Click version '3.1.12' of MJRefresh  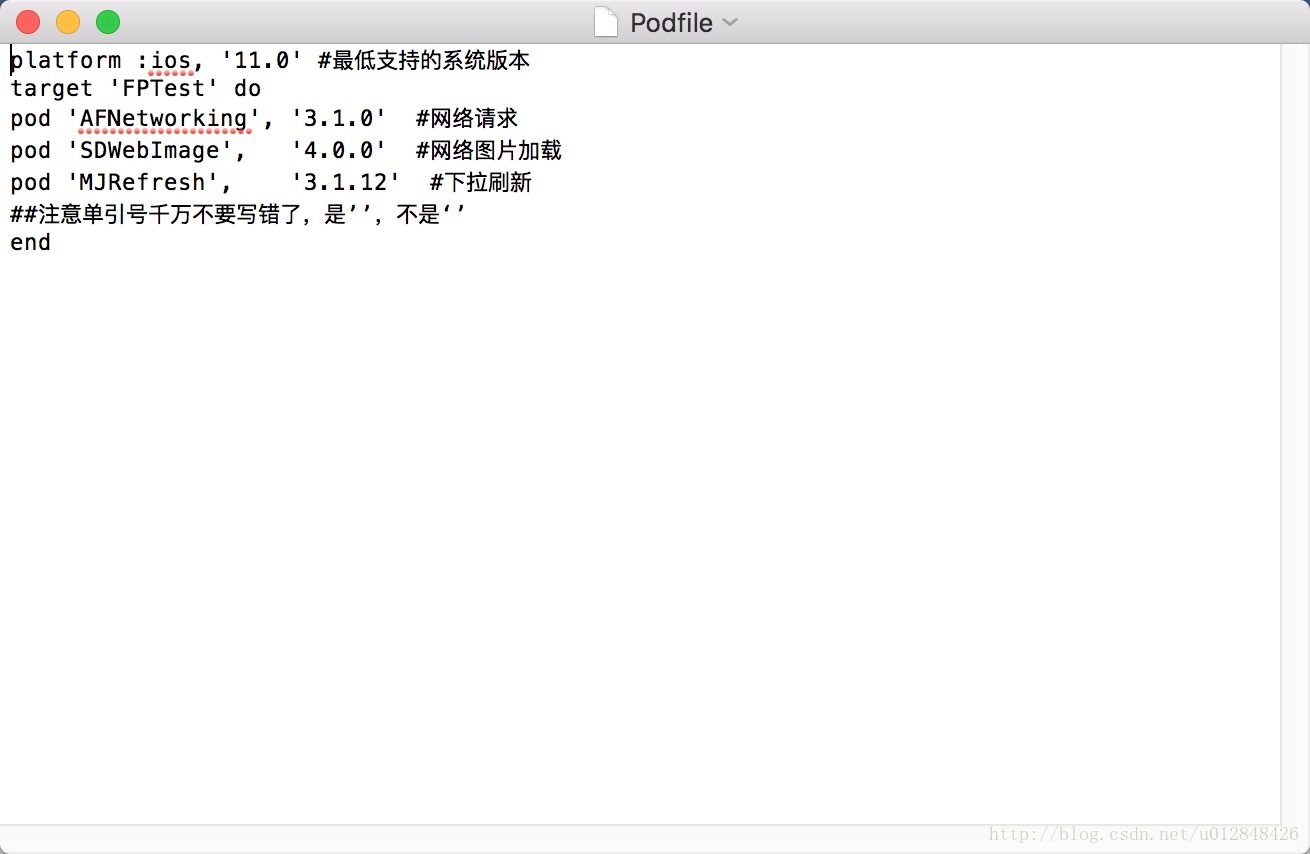coord(345,183)
